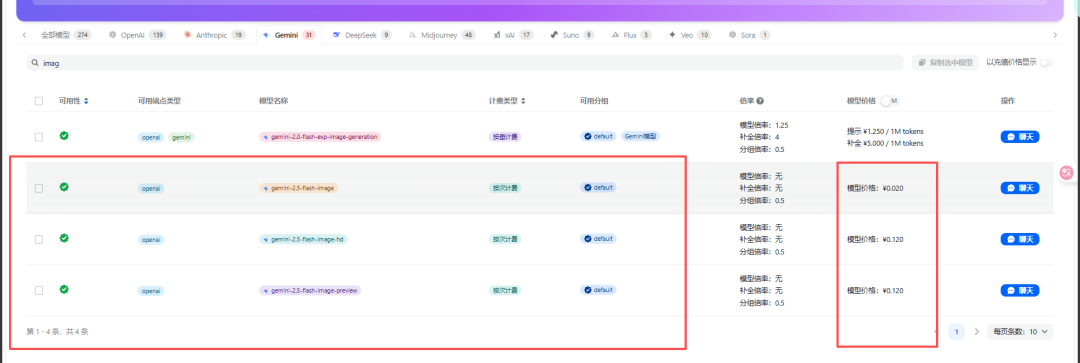Click the gemini-2.5-flash-image model name tag
This screenshot has height=363, width=1080.
click(299, 188)
